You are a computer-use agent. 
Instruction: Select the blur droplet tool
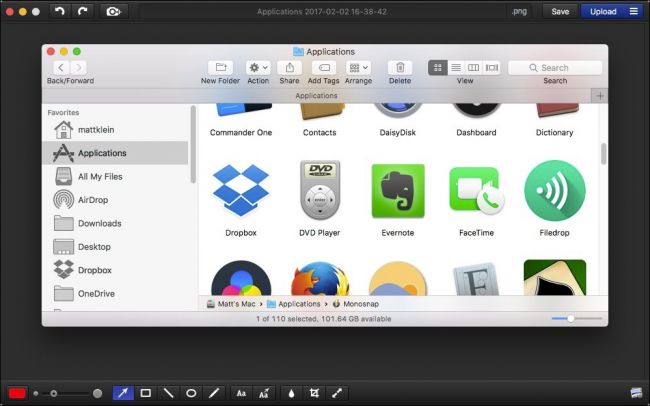click(x=291, y=393)
